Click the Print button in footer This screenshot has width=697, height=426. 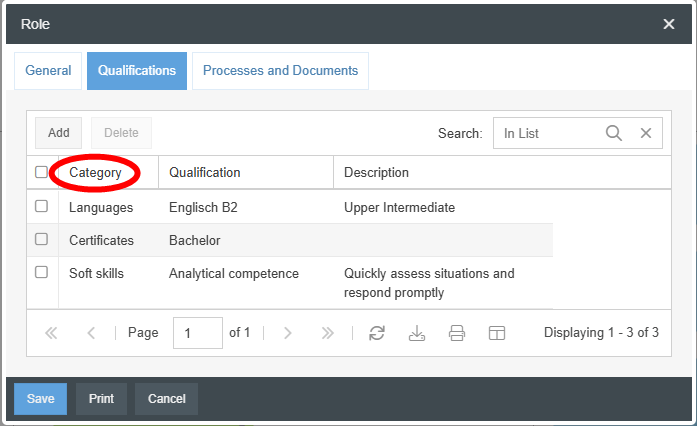[x=101, y=399]
